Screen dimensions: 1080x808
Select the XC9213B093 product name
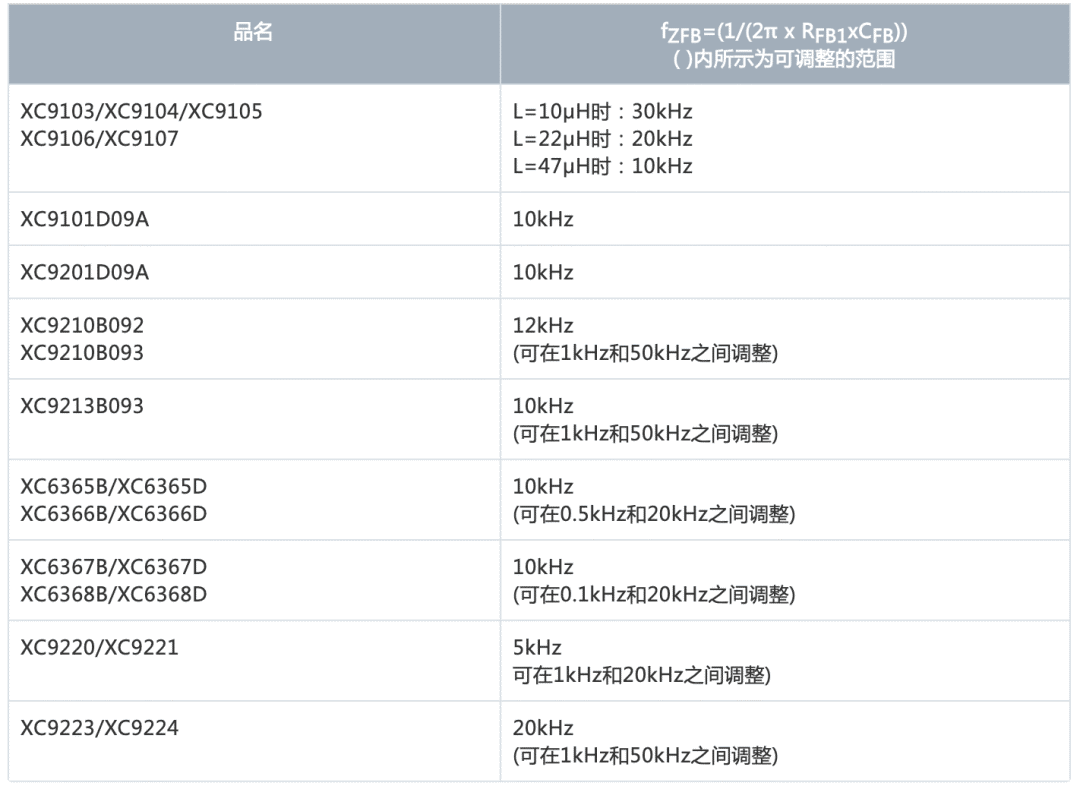point(82,406)
